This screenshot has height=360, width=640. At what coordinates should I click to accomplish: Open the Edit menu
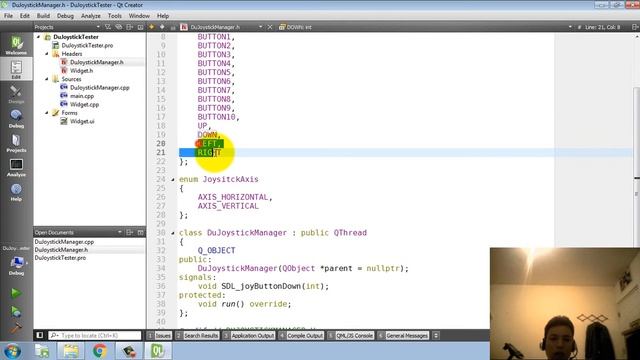[24, 16]
